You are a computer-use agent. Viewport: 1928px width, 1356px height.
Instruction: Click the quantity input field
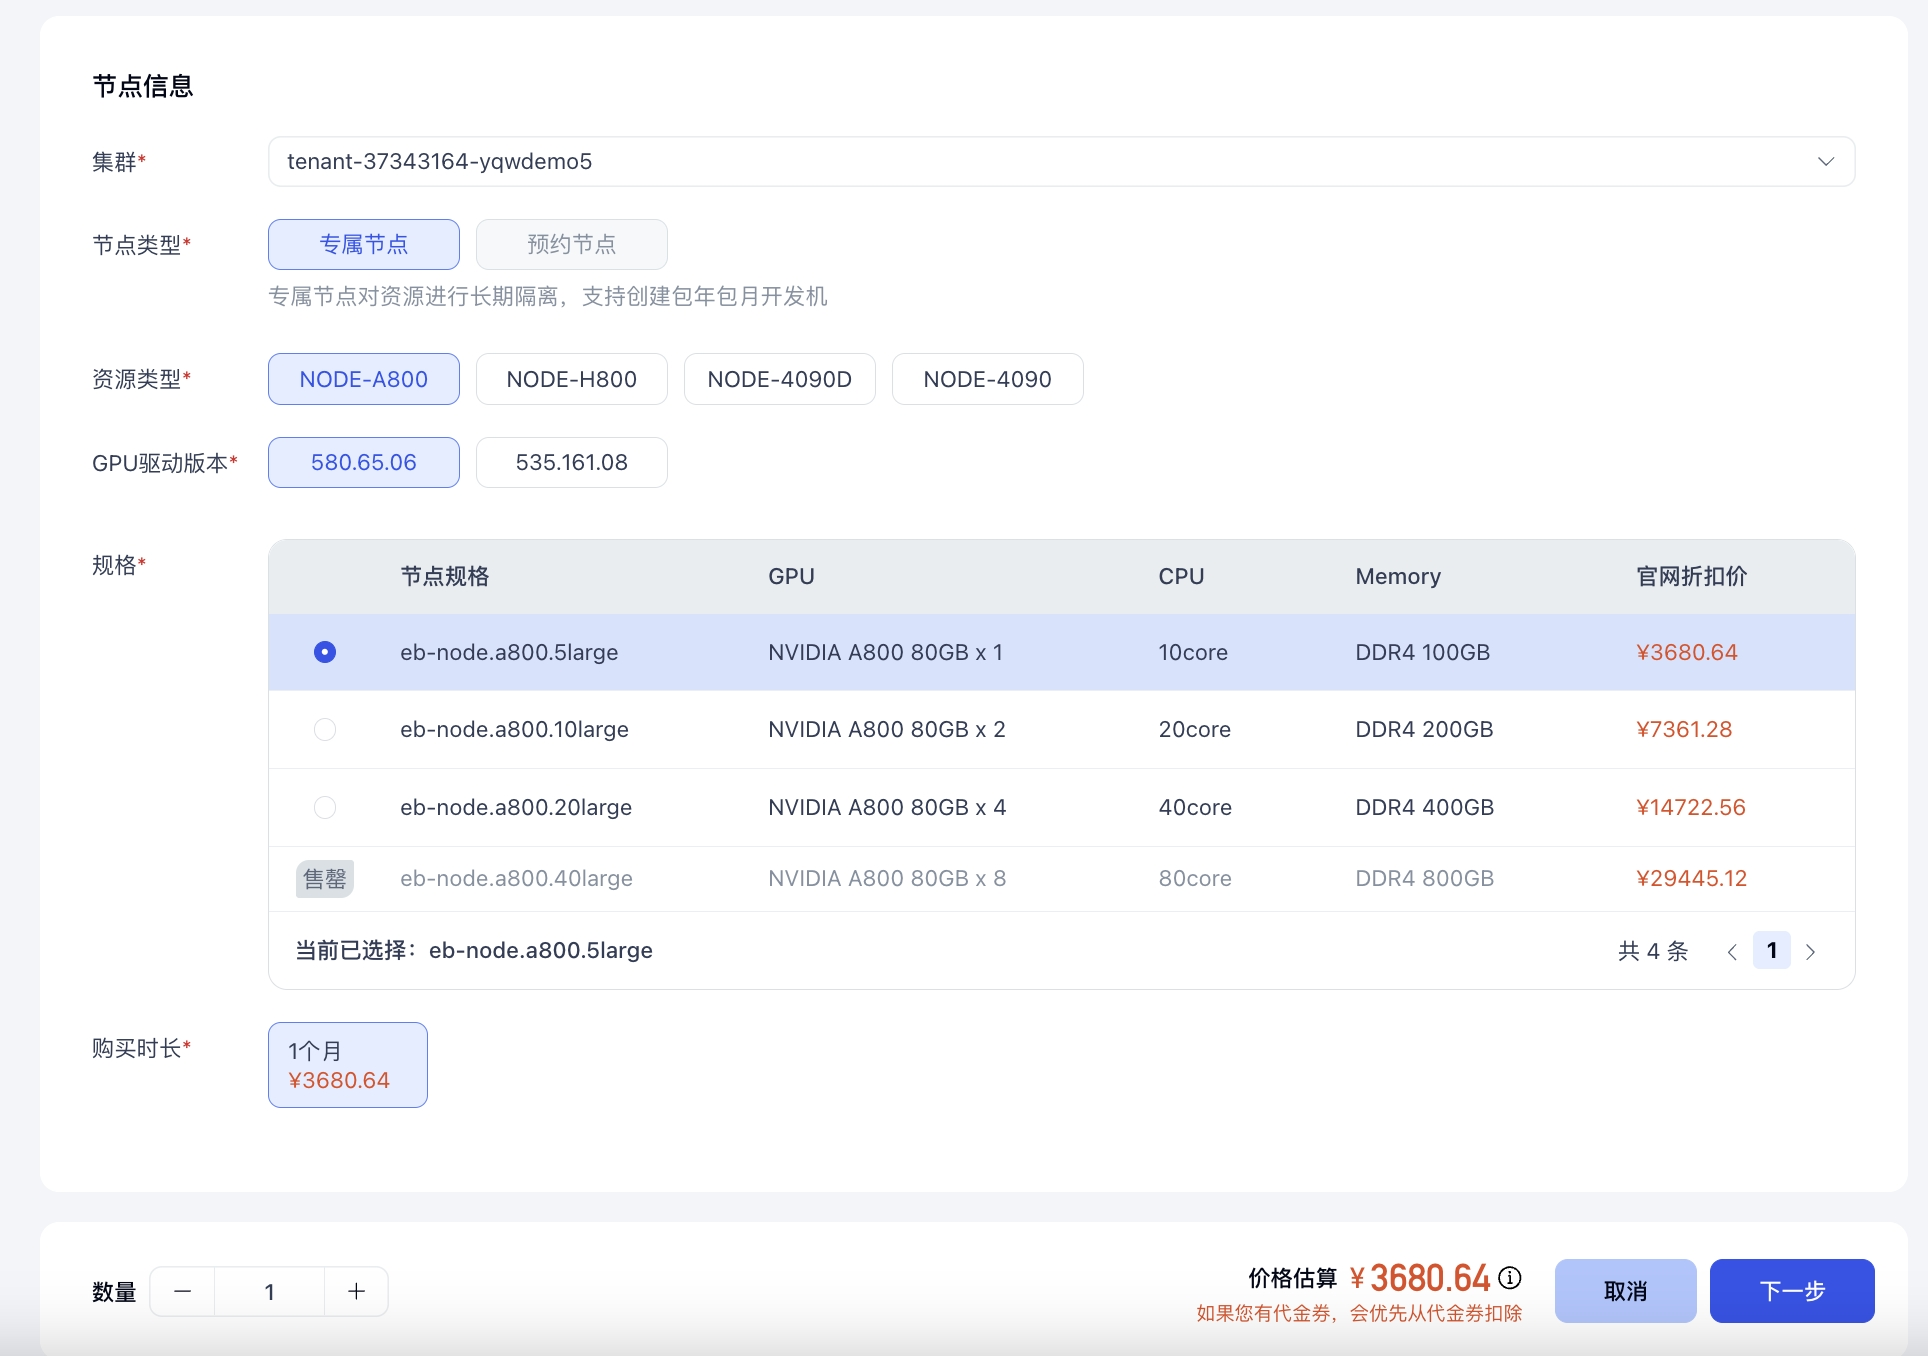269,1291
